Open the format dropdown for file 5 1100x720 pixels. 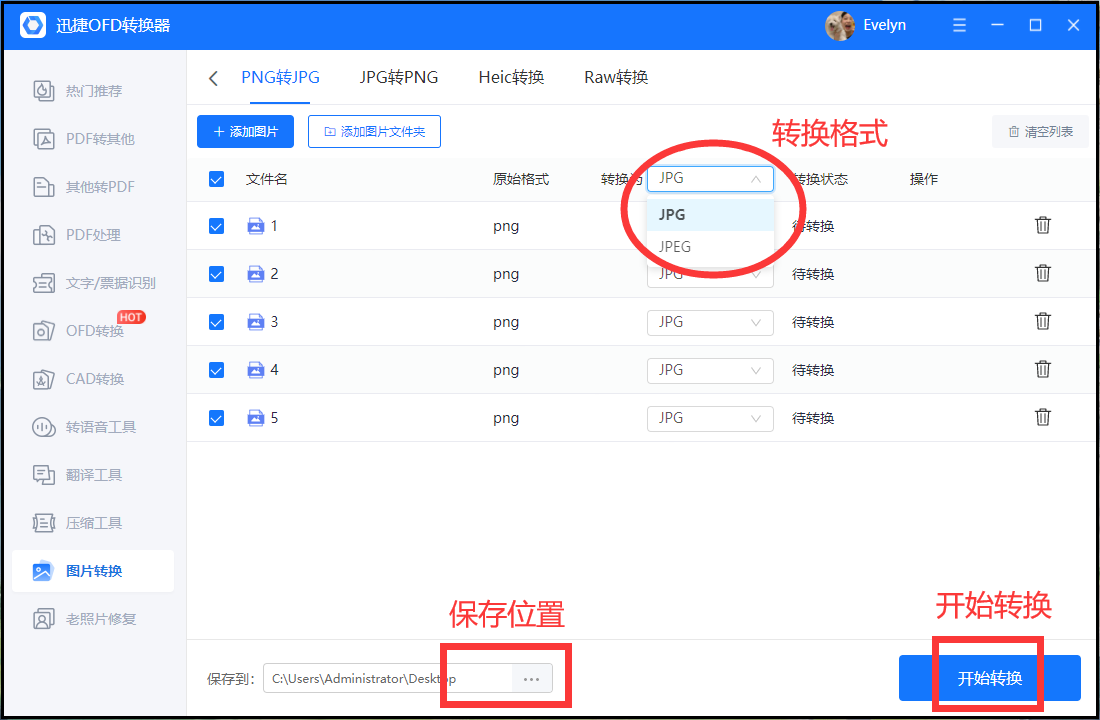[710, 418]
